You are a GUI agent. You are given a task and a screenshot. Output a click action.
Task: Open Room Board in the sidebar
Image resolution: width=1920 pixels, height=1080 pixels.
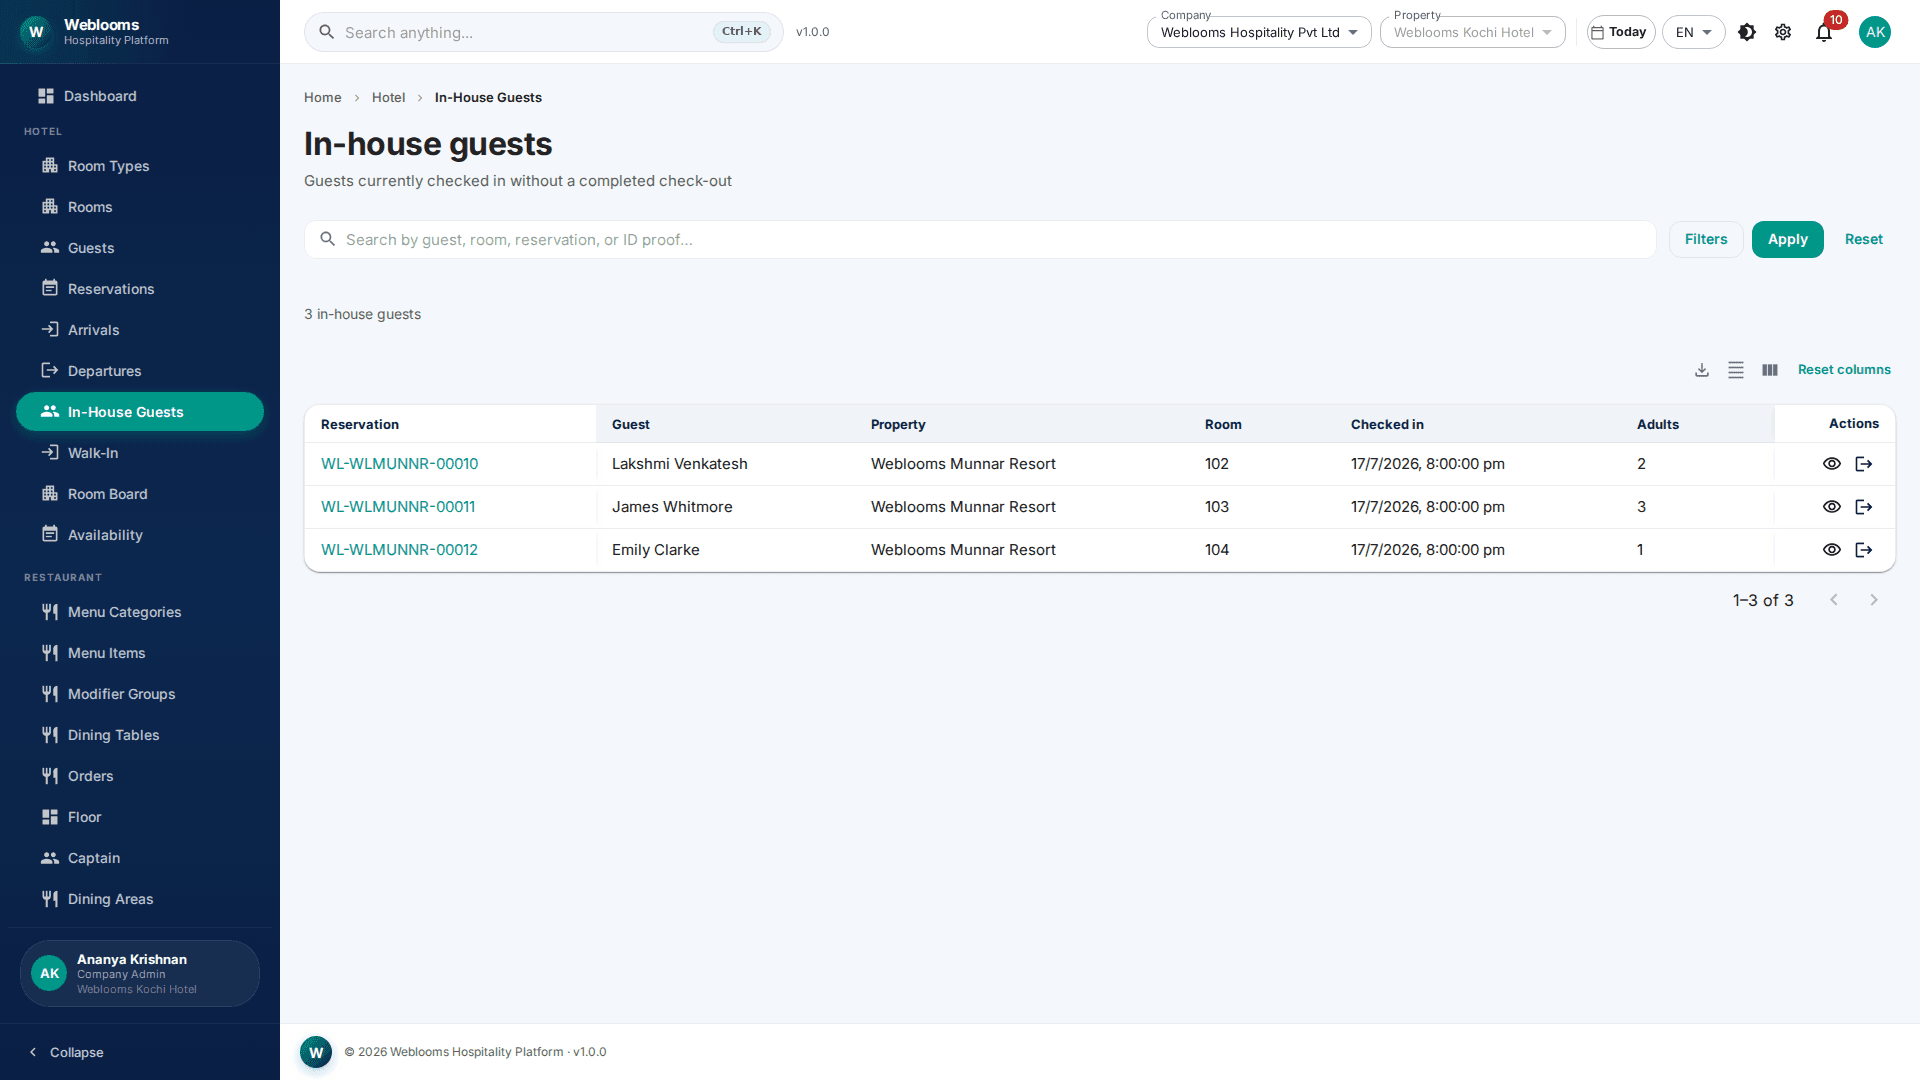click(140, 494)
